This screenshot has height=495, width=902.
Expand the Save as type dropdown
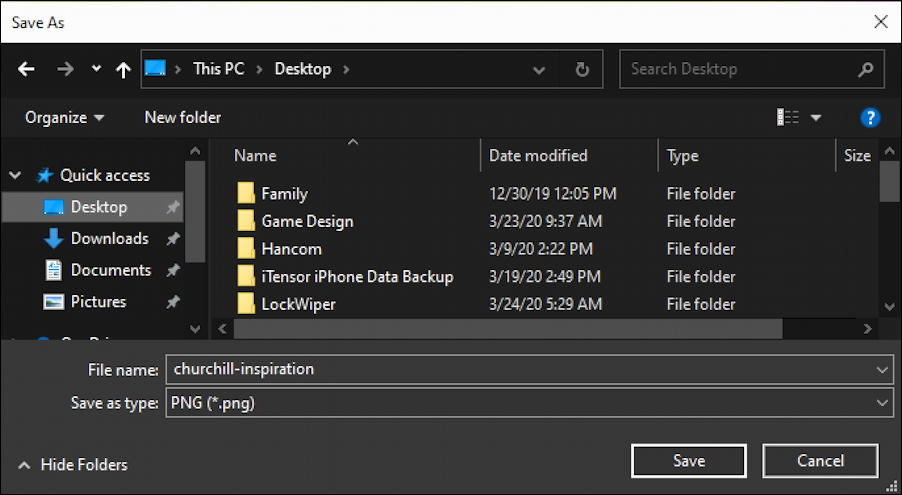(x=881, y=403)
